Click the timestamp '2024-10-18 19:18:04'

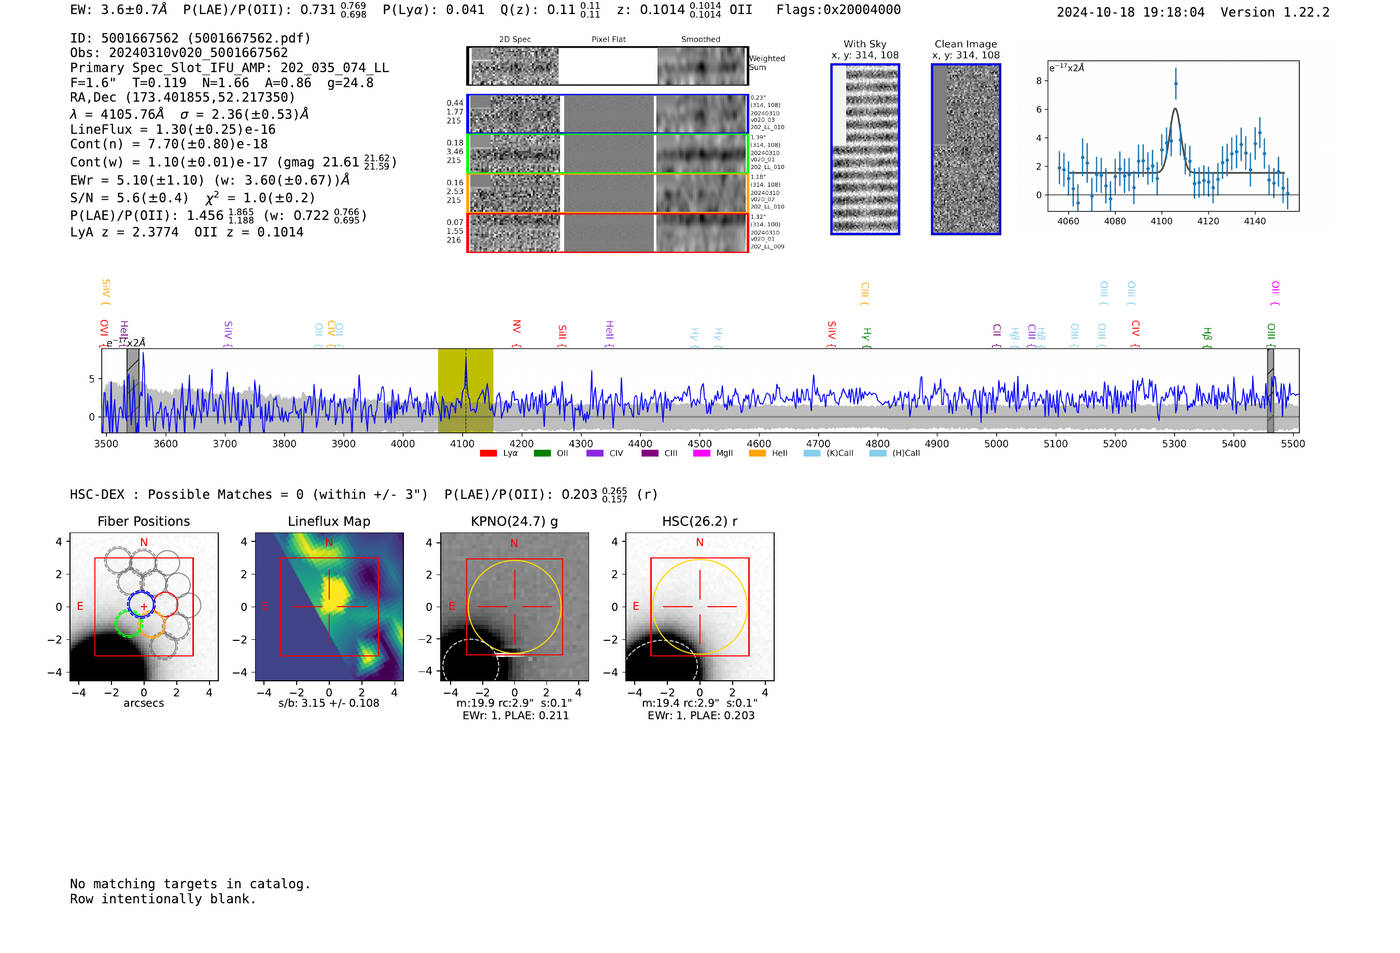pyautogui.click(x=1130, y=12)
